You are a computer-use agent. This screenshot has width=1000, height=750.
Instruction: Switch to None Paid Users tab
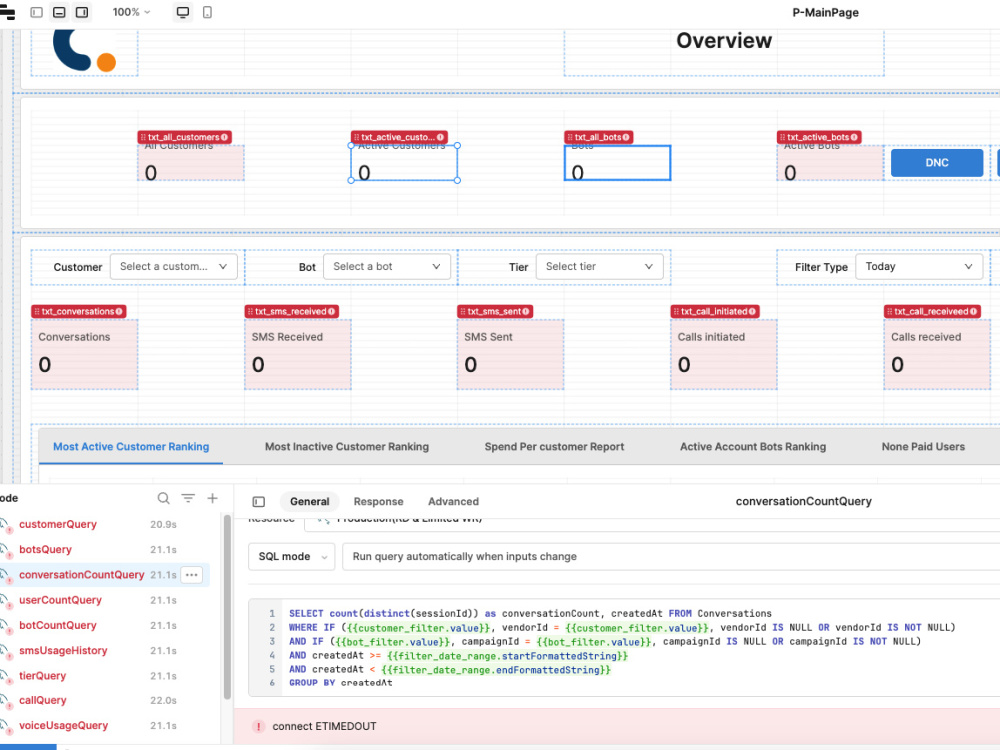coord(923,446)
